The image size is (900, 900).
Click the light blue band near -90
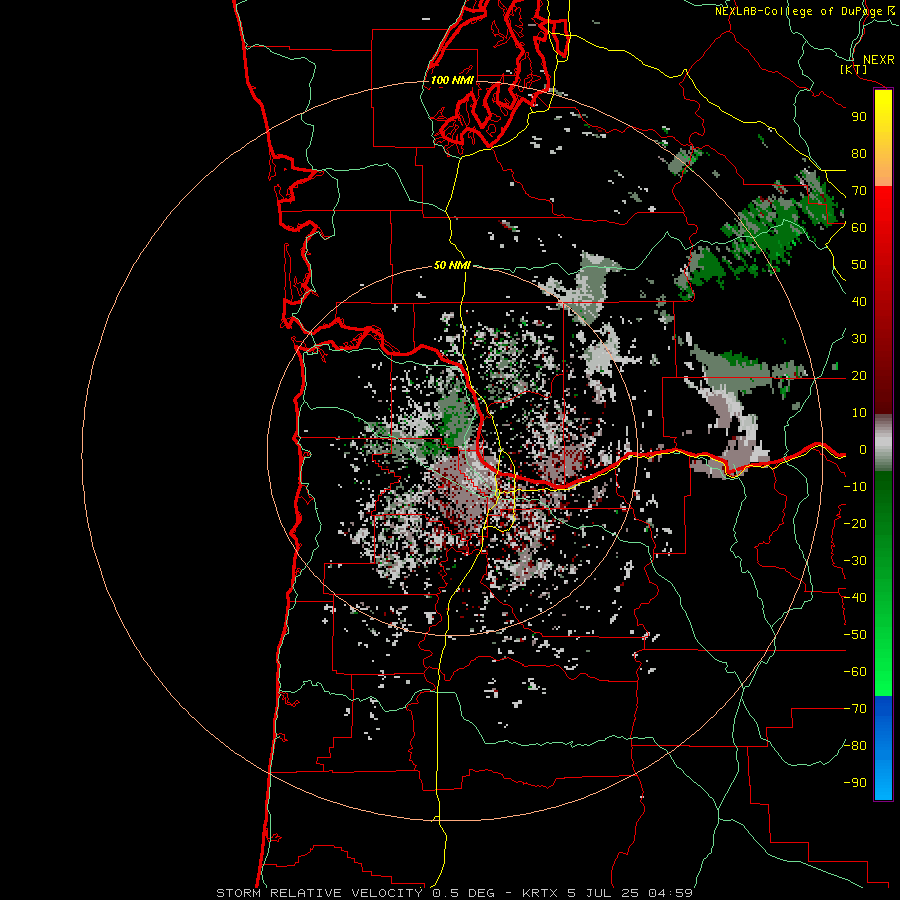coord(883,781)
